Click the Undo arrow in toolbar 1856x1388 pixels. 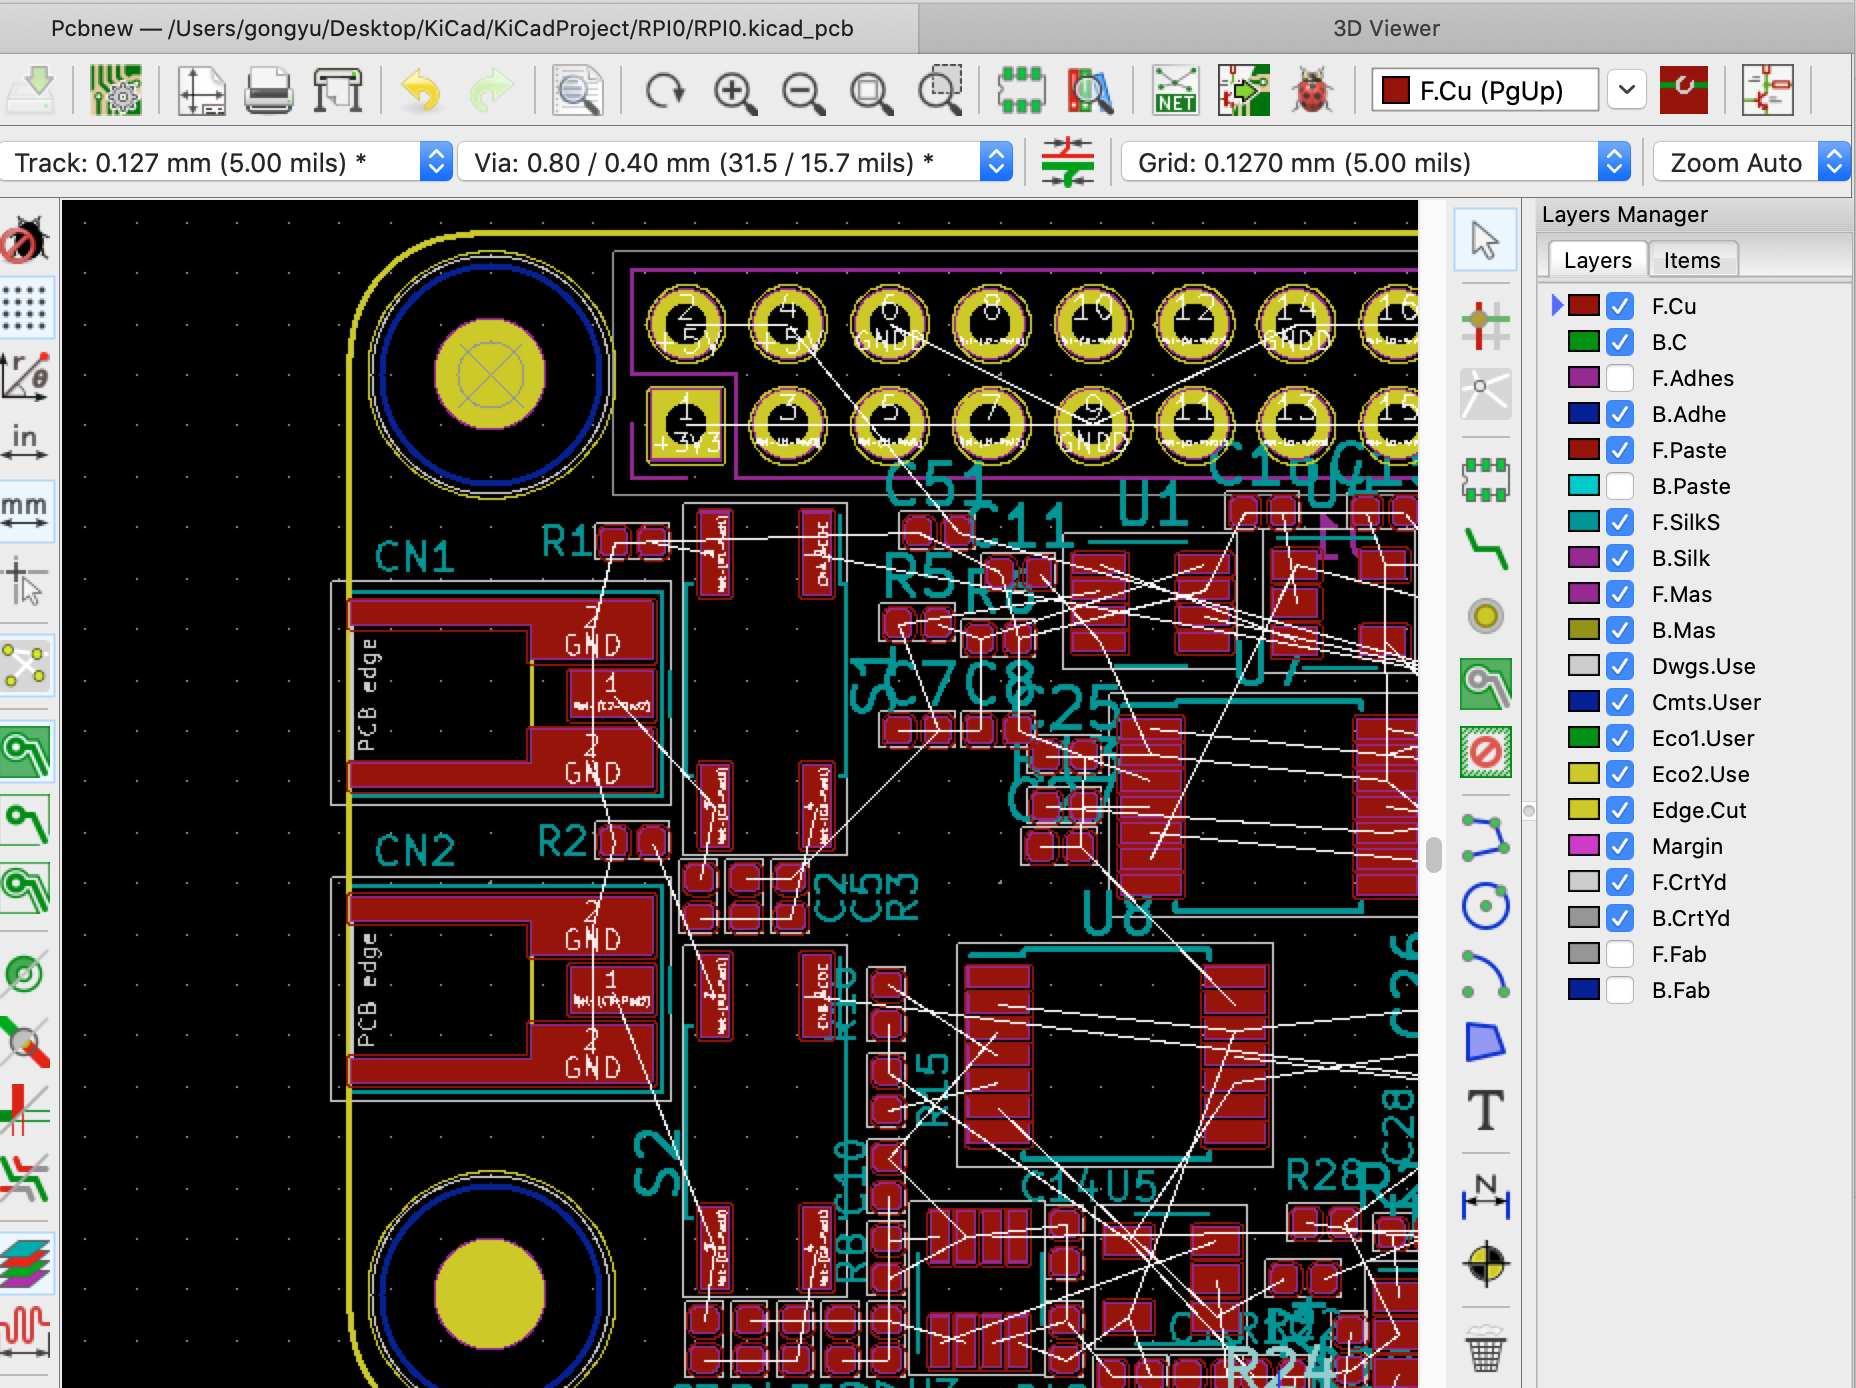click(x=421, y=92)
